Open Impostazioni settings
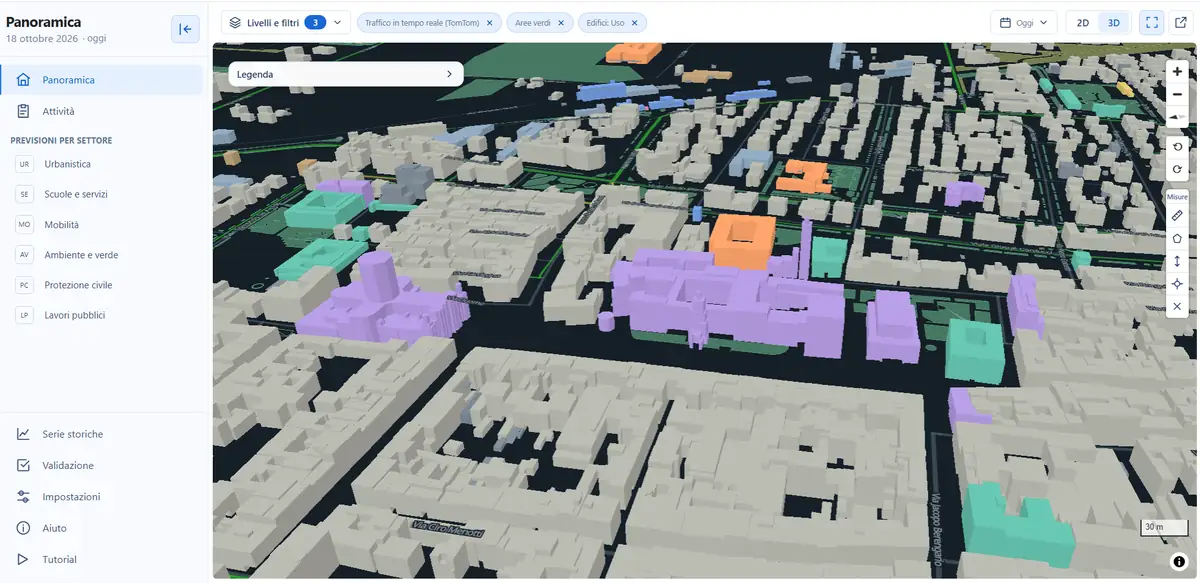The image size is (1200, 583). [101, 497]
